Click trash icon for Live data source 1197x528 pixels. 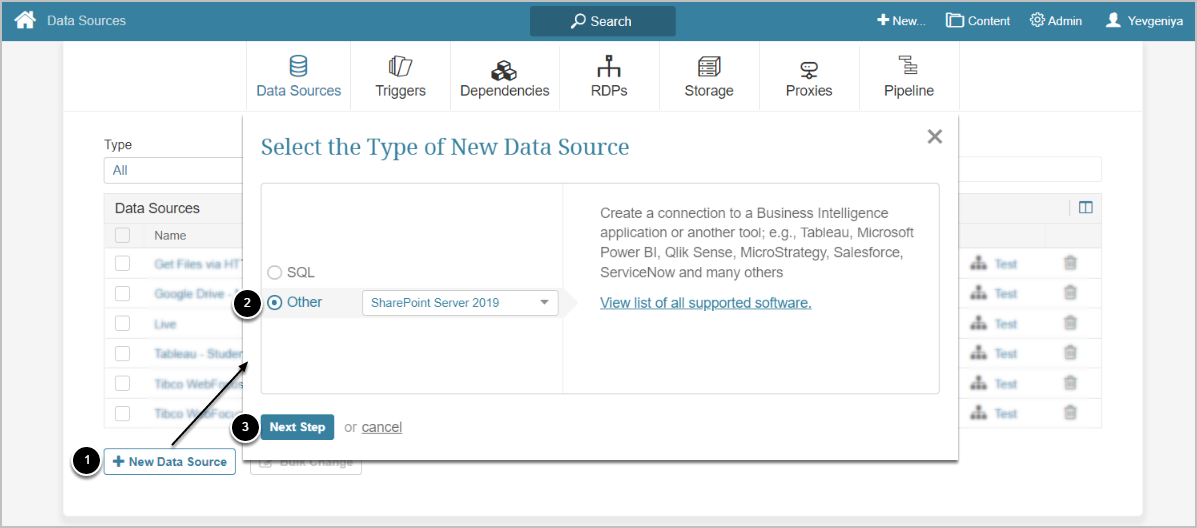(1070, 323)
